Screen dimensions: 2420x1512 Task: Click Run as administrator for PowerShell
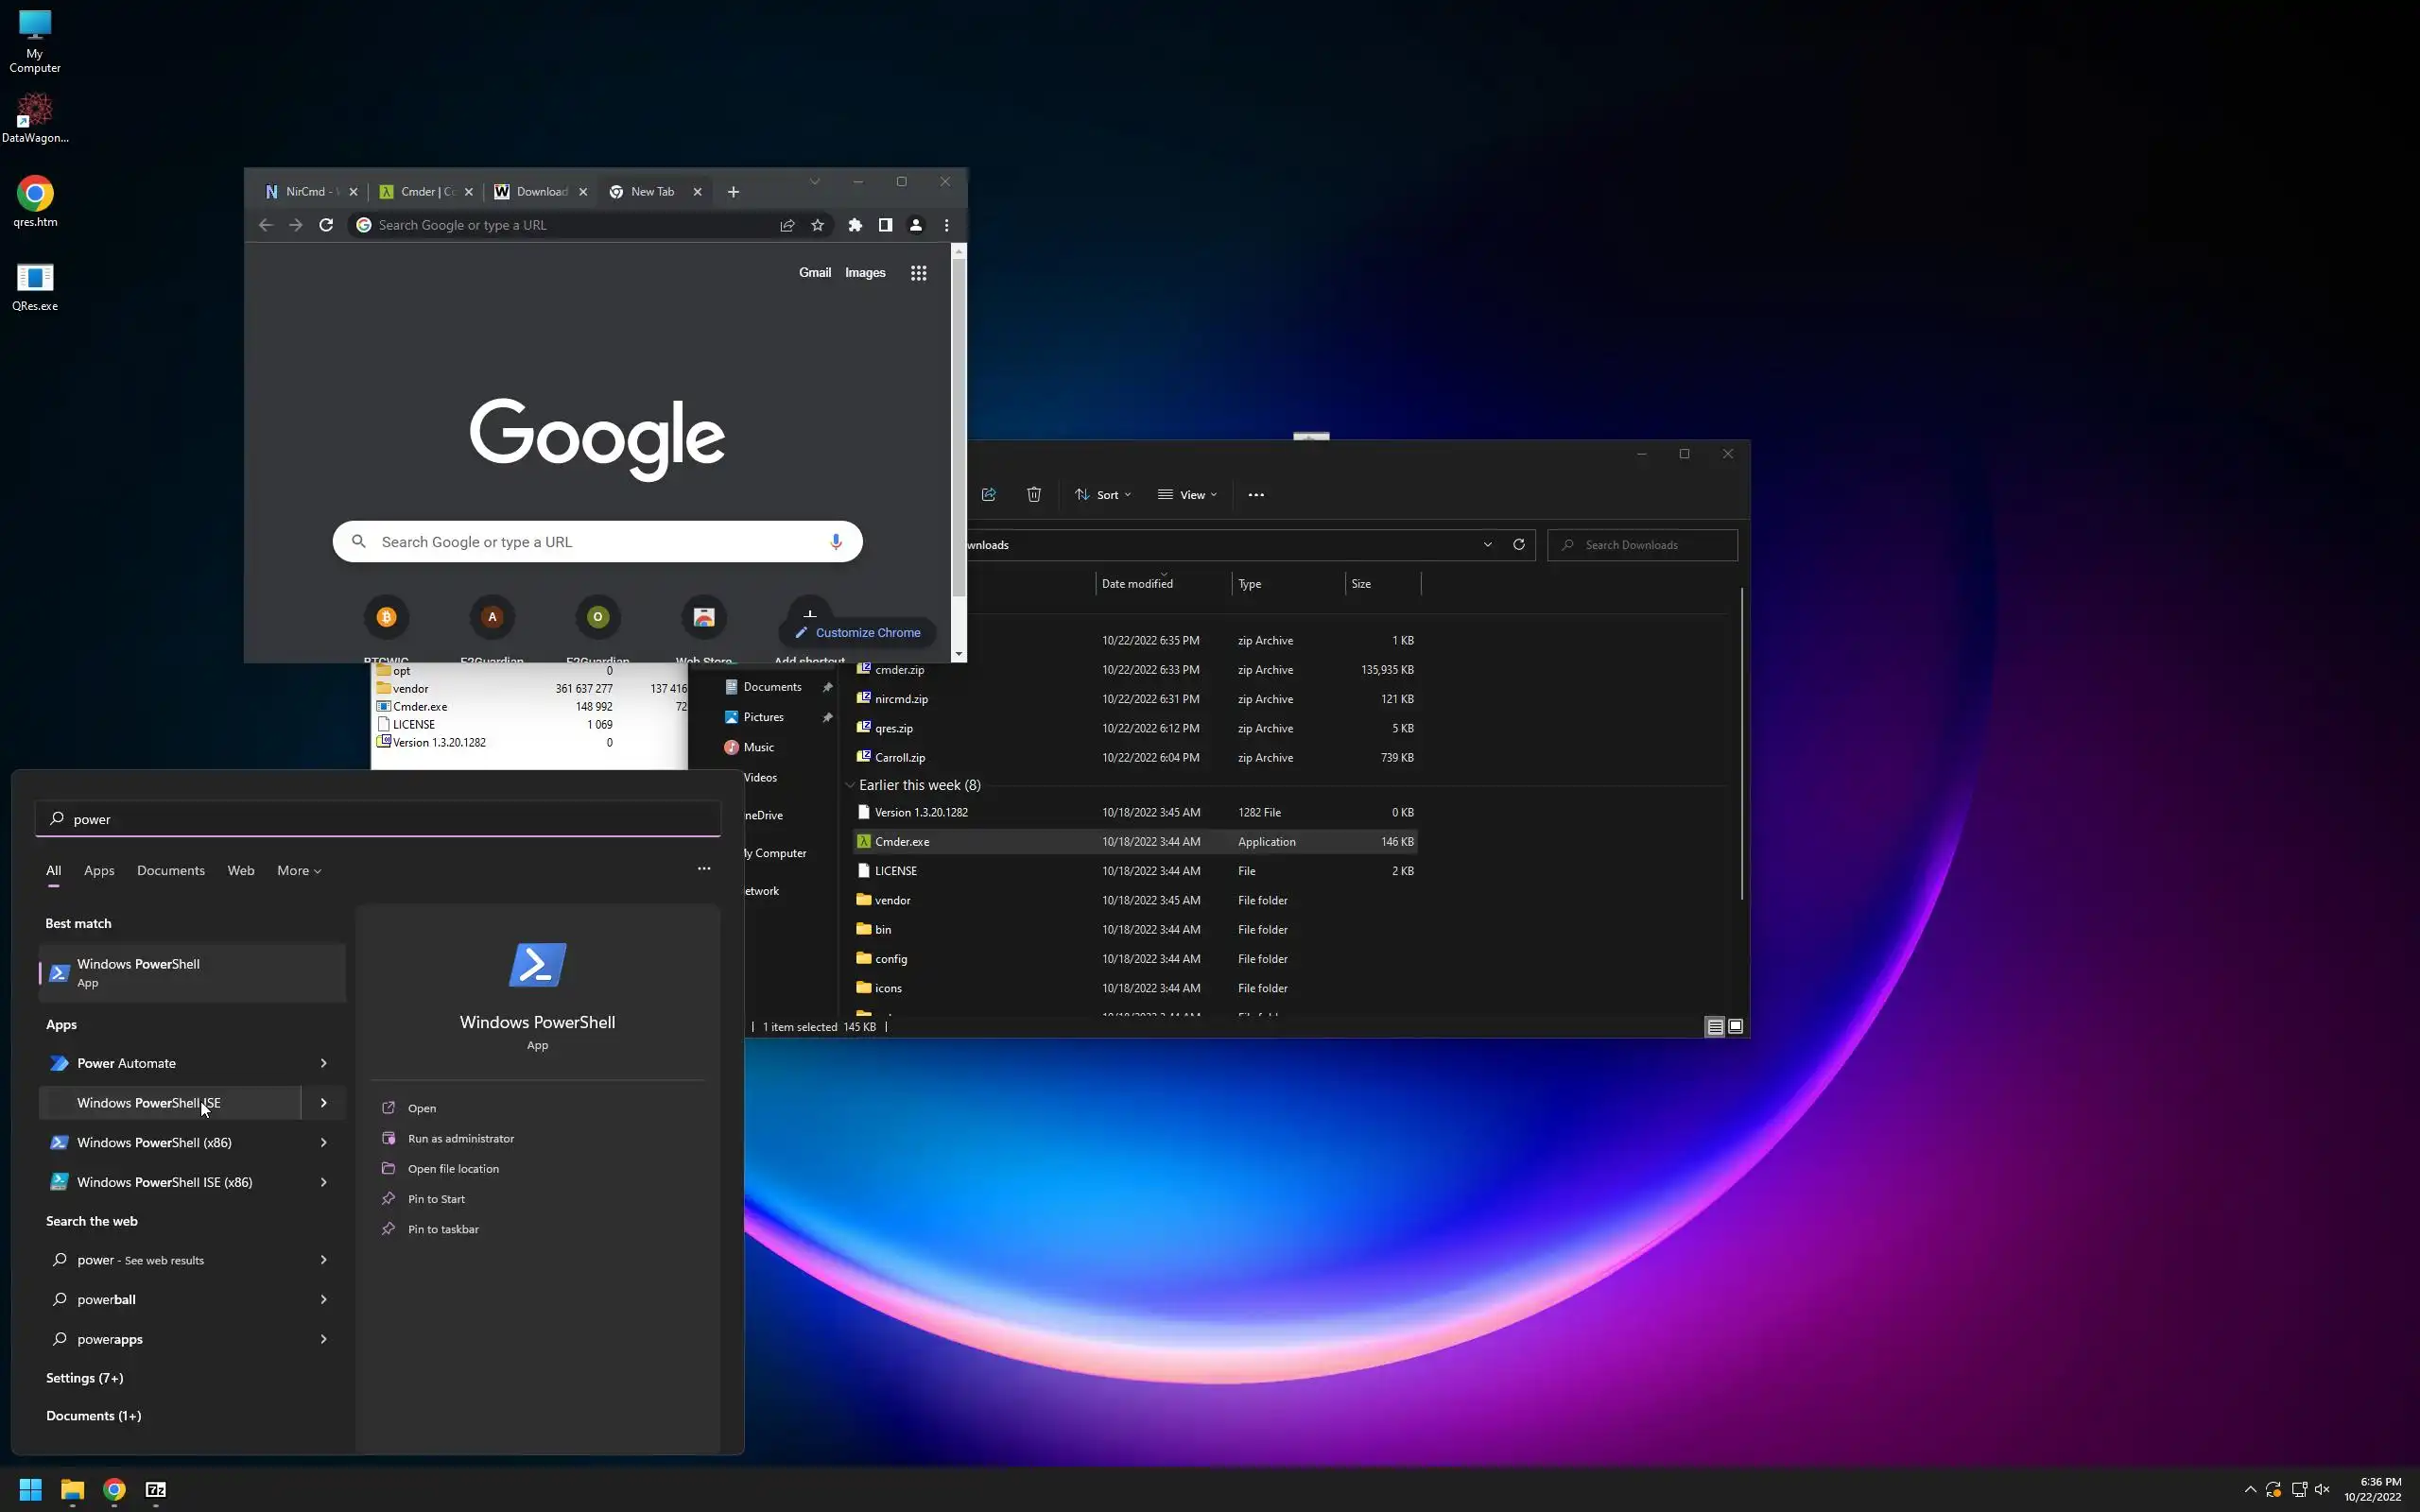460,1138
